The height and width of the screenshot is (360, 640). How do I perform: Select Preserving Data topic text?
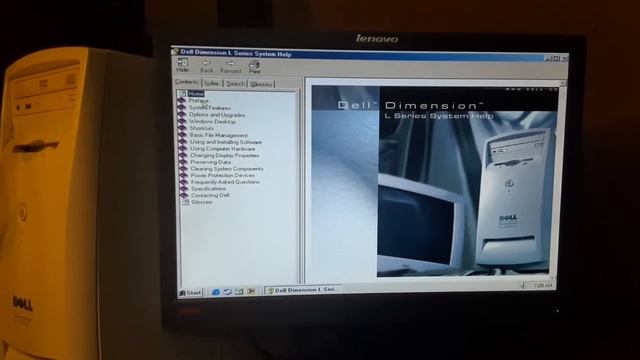(211, 162)
